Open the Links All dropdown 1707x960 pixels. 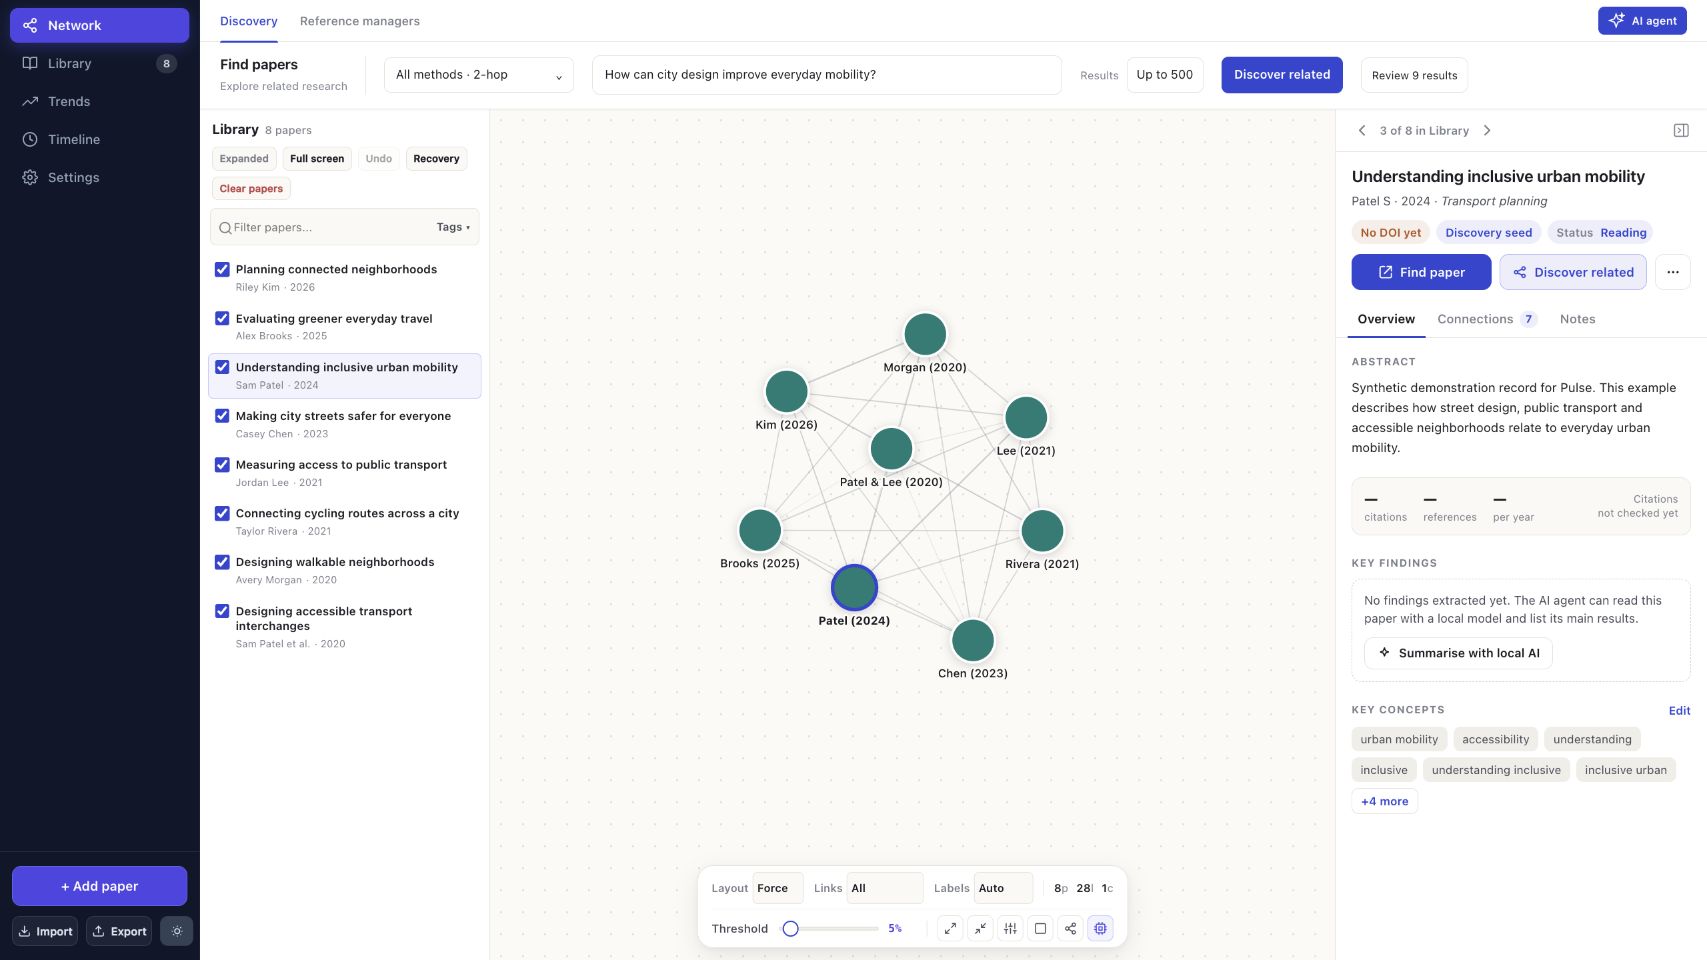[x=885, y=888]
